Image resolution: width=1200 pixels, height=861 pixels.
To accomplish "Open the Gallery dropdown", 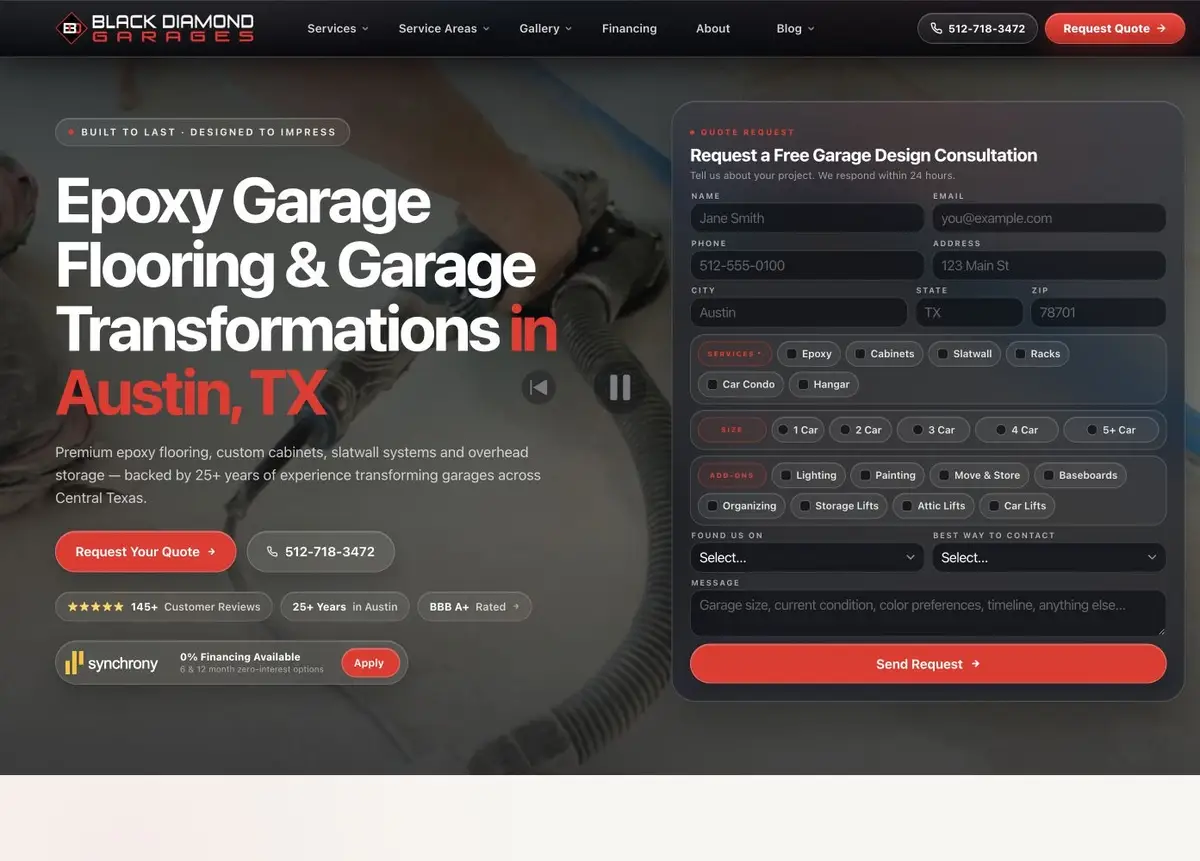I will click(x=546, y=28).
